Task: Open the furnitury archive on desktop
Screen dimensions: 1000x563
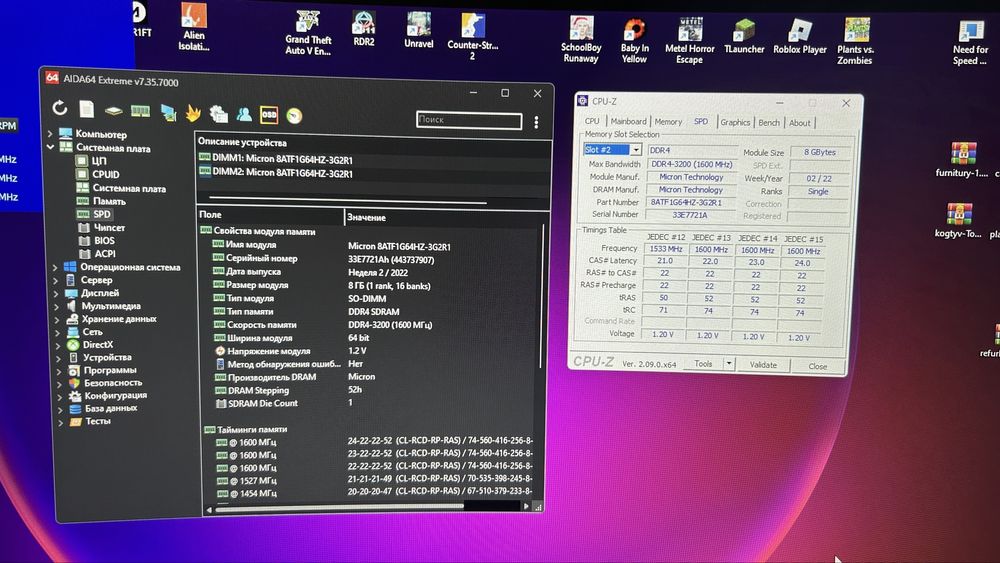Action: [962, 160]
